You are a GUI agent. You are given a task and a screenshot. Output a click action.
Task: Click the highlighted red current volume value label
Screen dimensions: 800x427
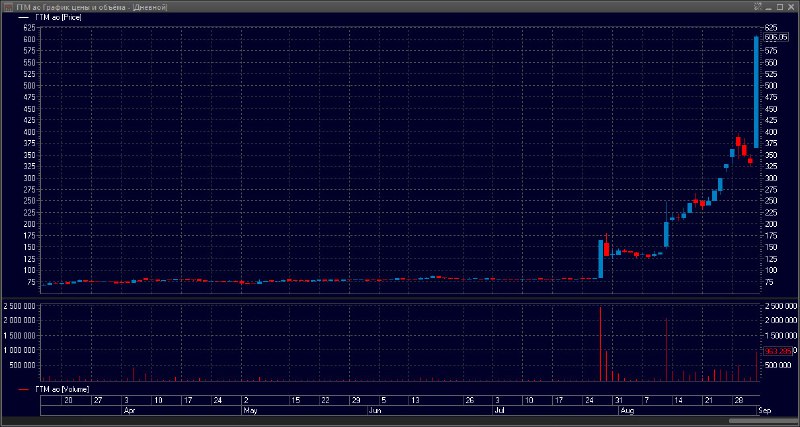tap(776, 351)
